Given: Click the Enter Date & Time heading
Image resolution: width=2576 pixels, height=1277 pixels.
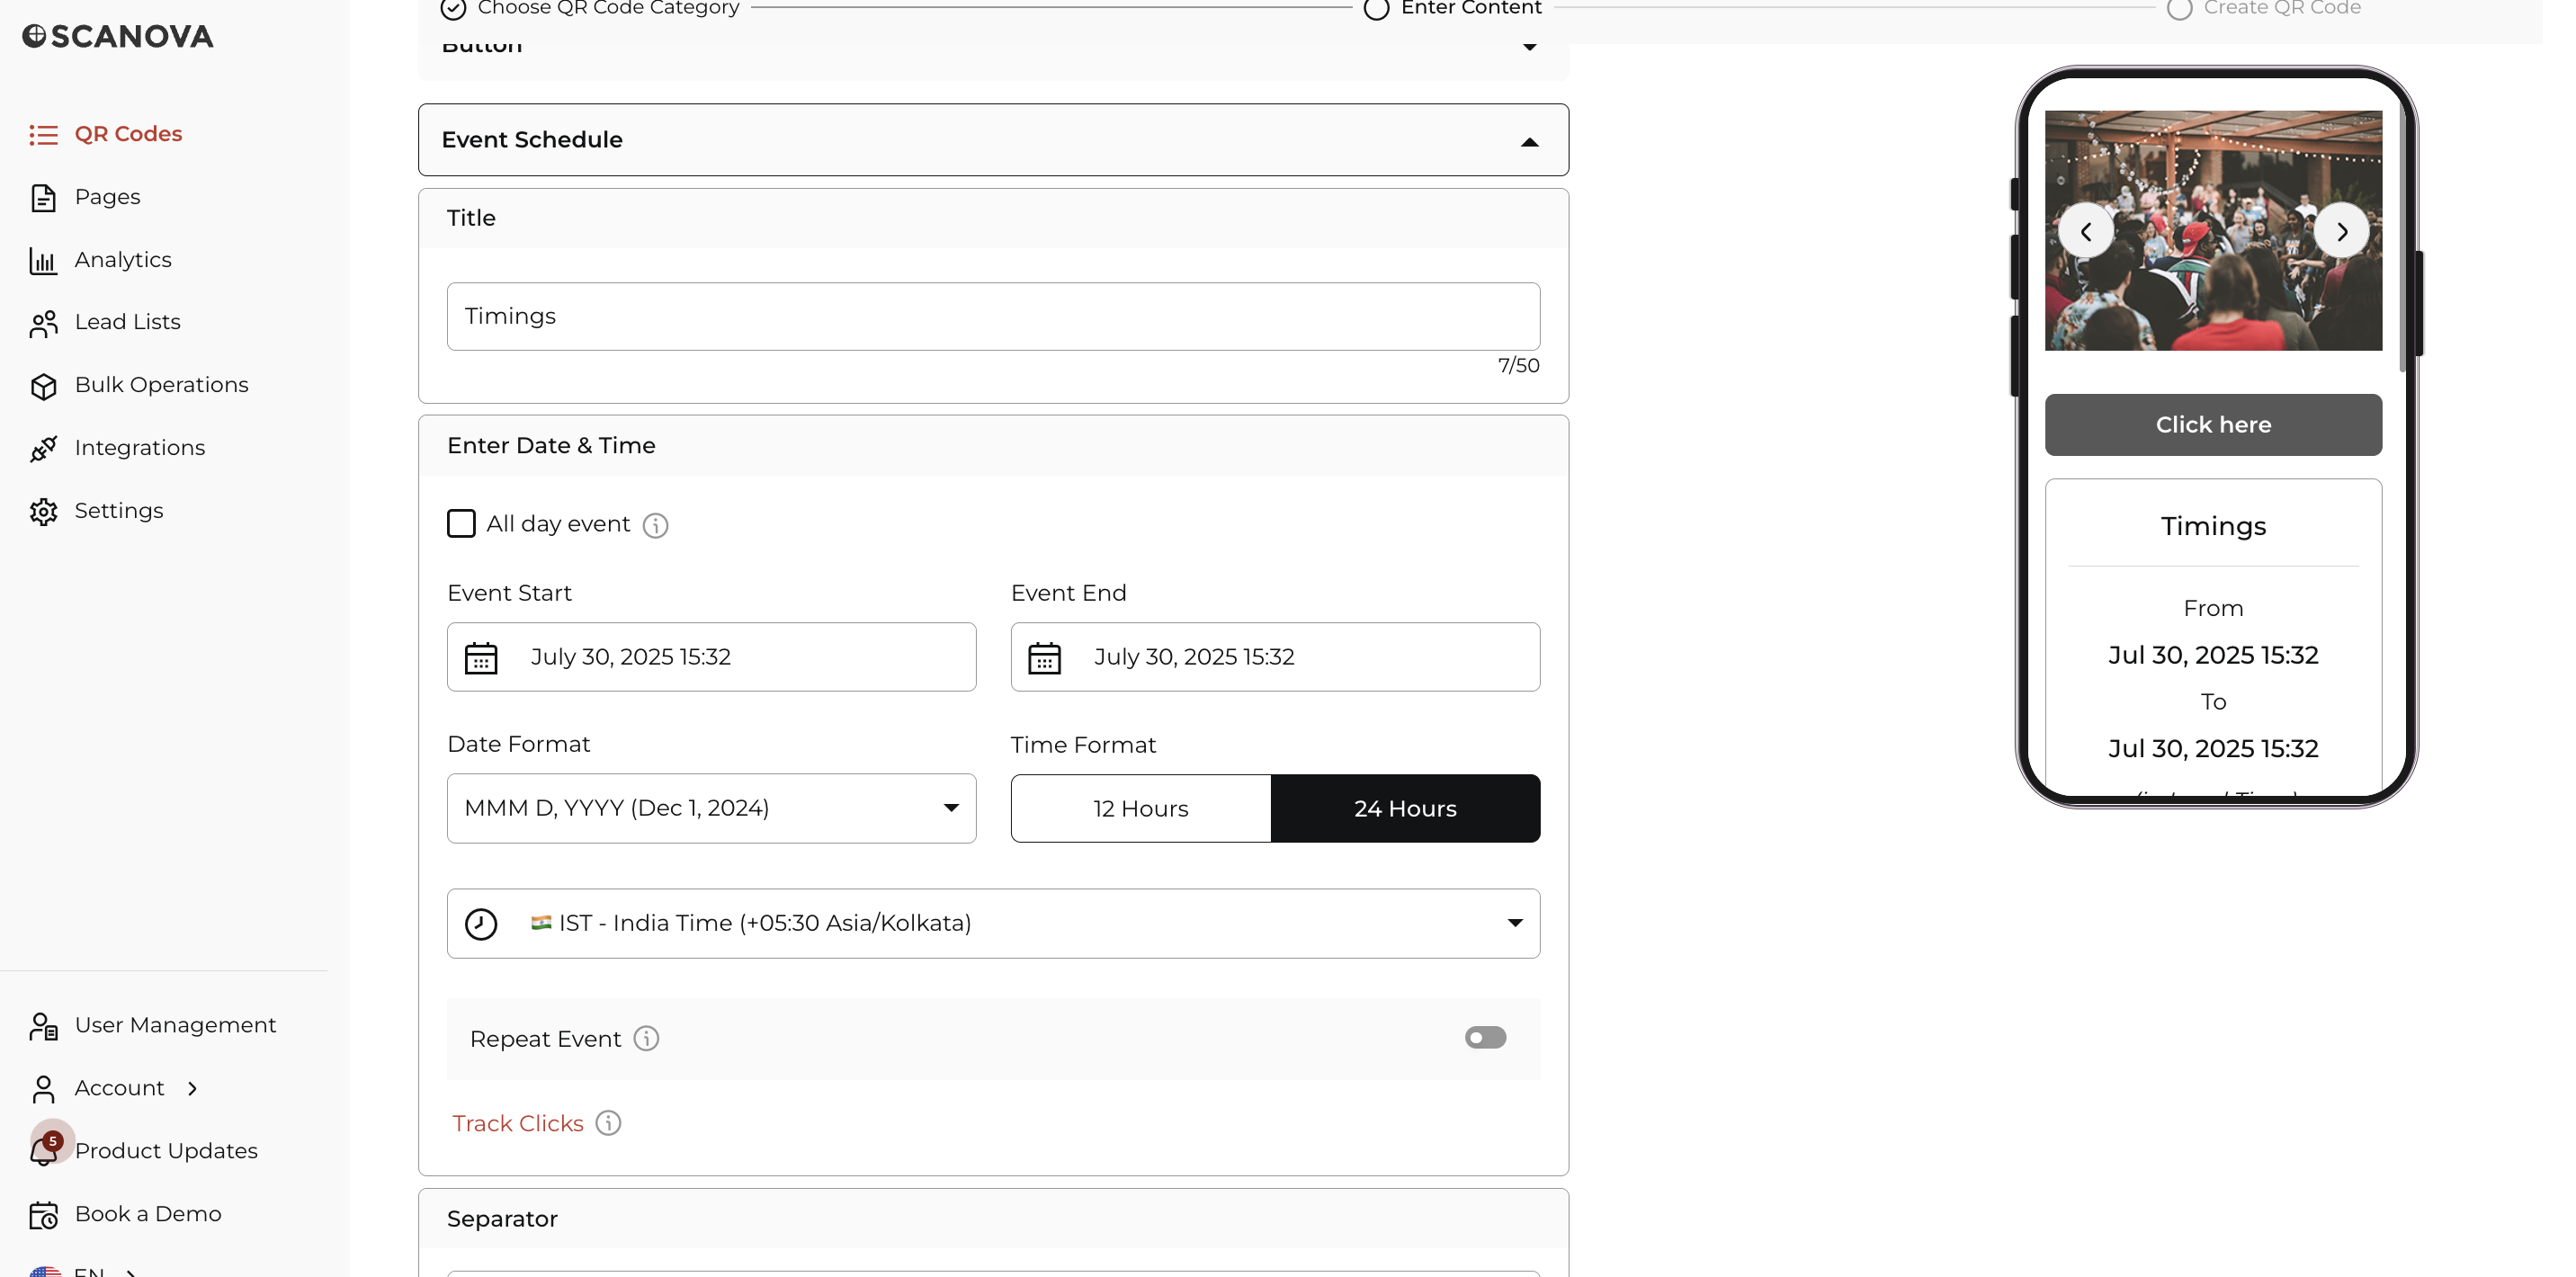Looking at the screenshot, I should coord(551,446).
